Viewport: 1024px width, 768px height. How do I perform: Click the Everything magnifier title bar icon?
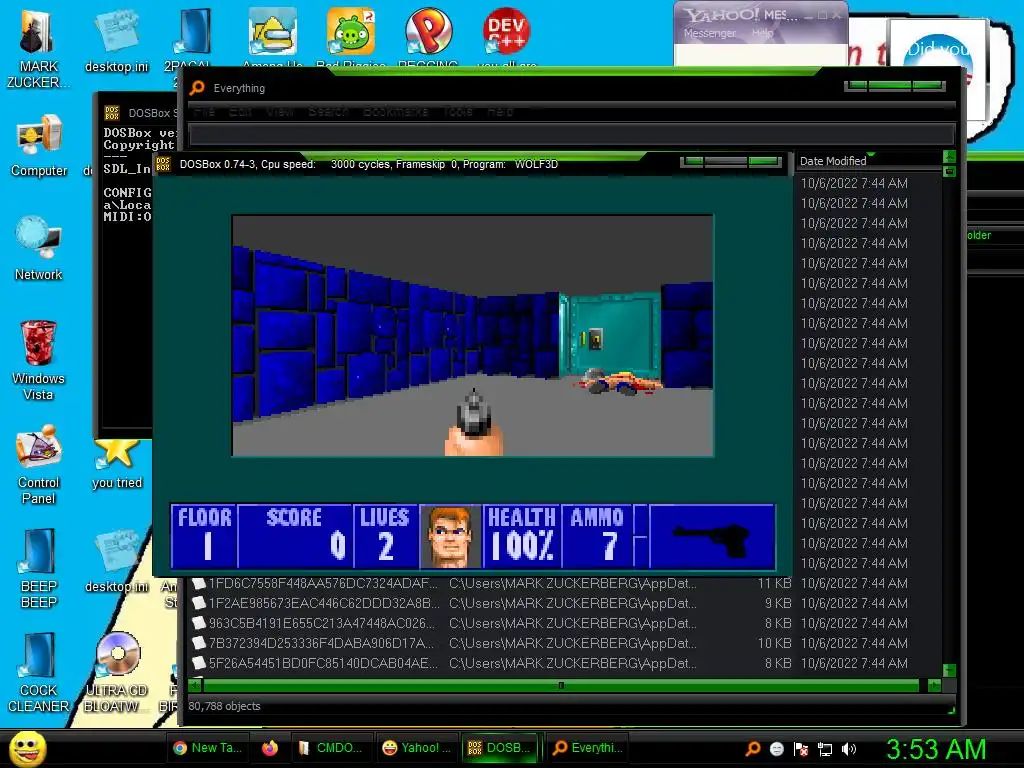coord(197,88)
